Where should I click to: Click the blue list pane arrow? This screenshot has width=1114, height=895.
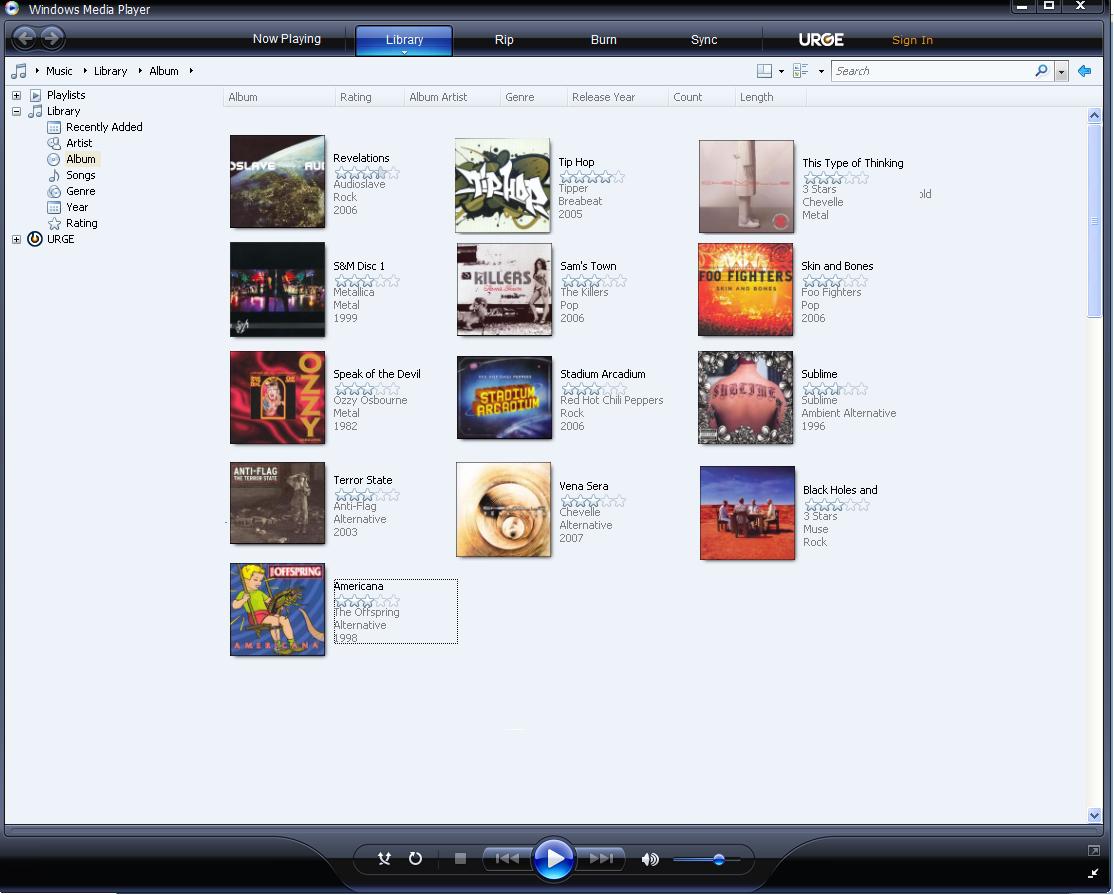(1084, 70)
